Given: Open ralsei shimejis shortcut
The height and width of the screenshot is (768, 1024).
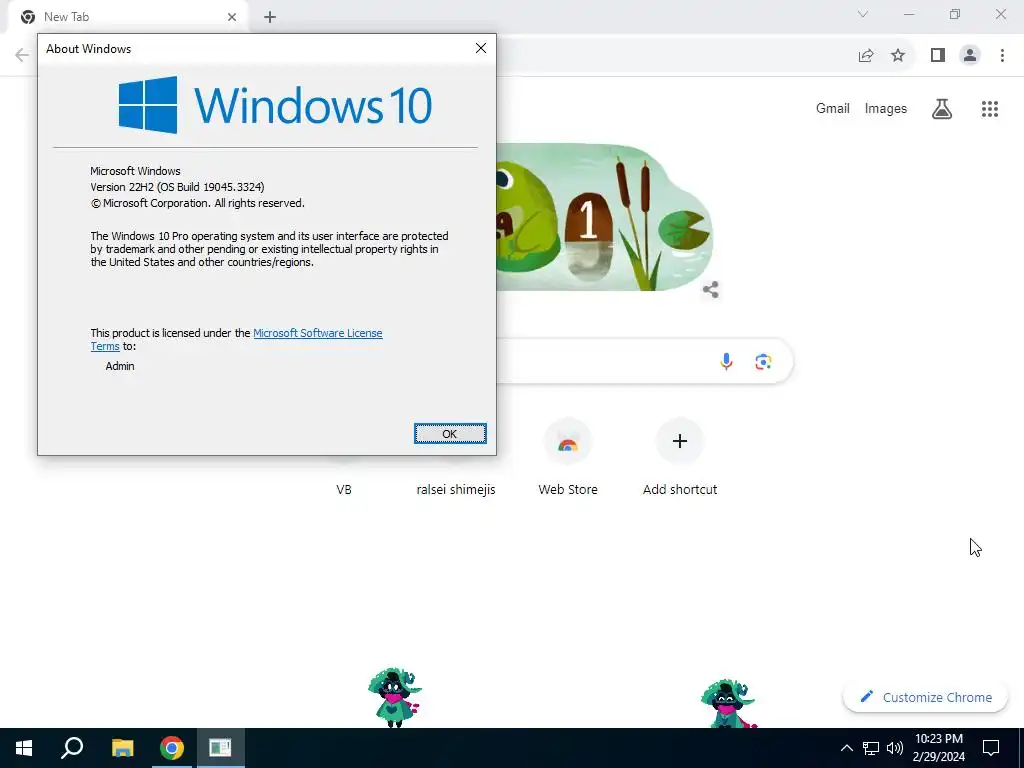Looking at the screenshot, I should click(x=456, y=489).
